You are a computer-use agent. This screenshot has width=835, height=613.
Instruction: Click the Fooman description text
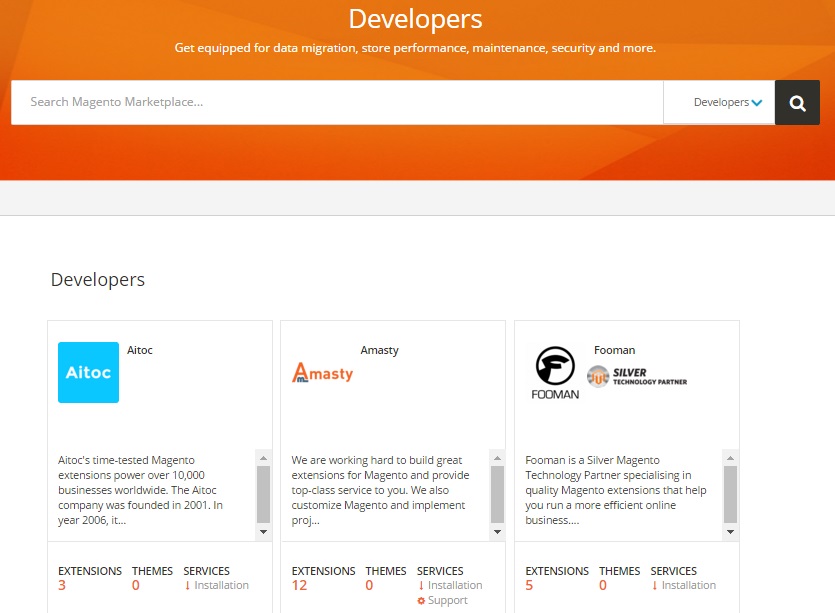click(616, 490)
